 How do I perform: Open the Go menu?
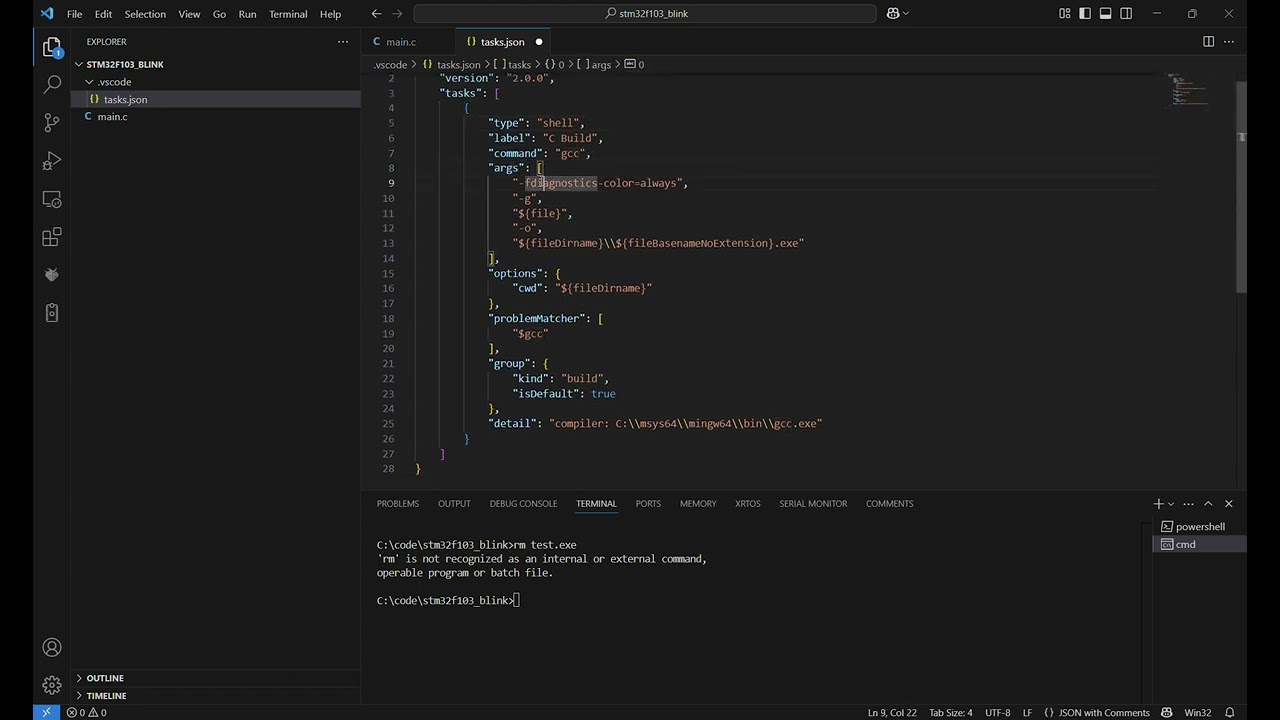pyautogui.click(x=219, y=14)
